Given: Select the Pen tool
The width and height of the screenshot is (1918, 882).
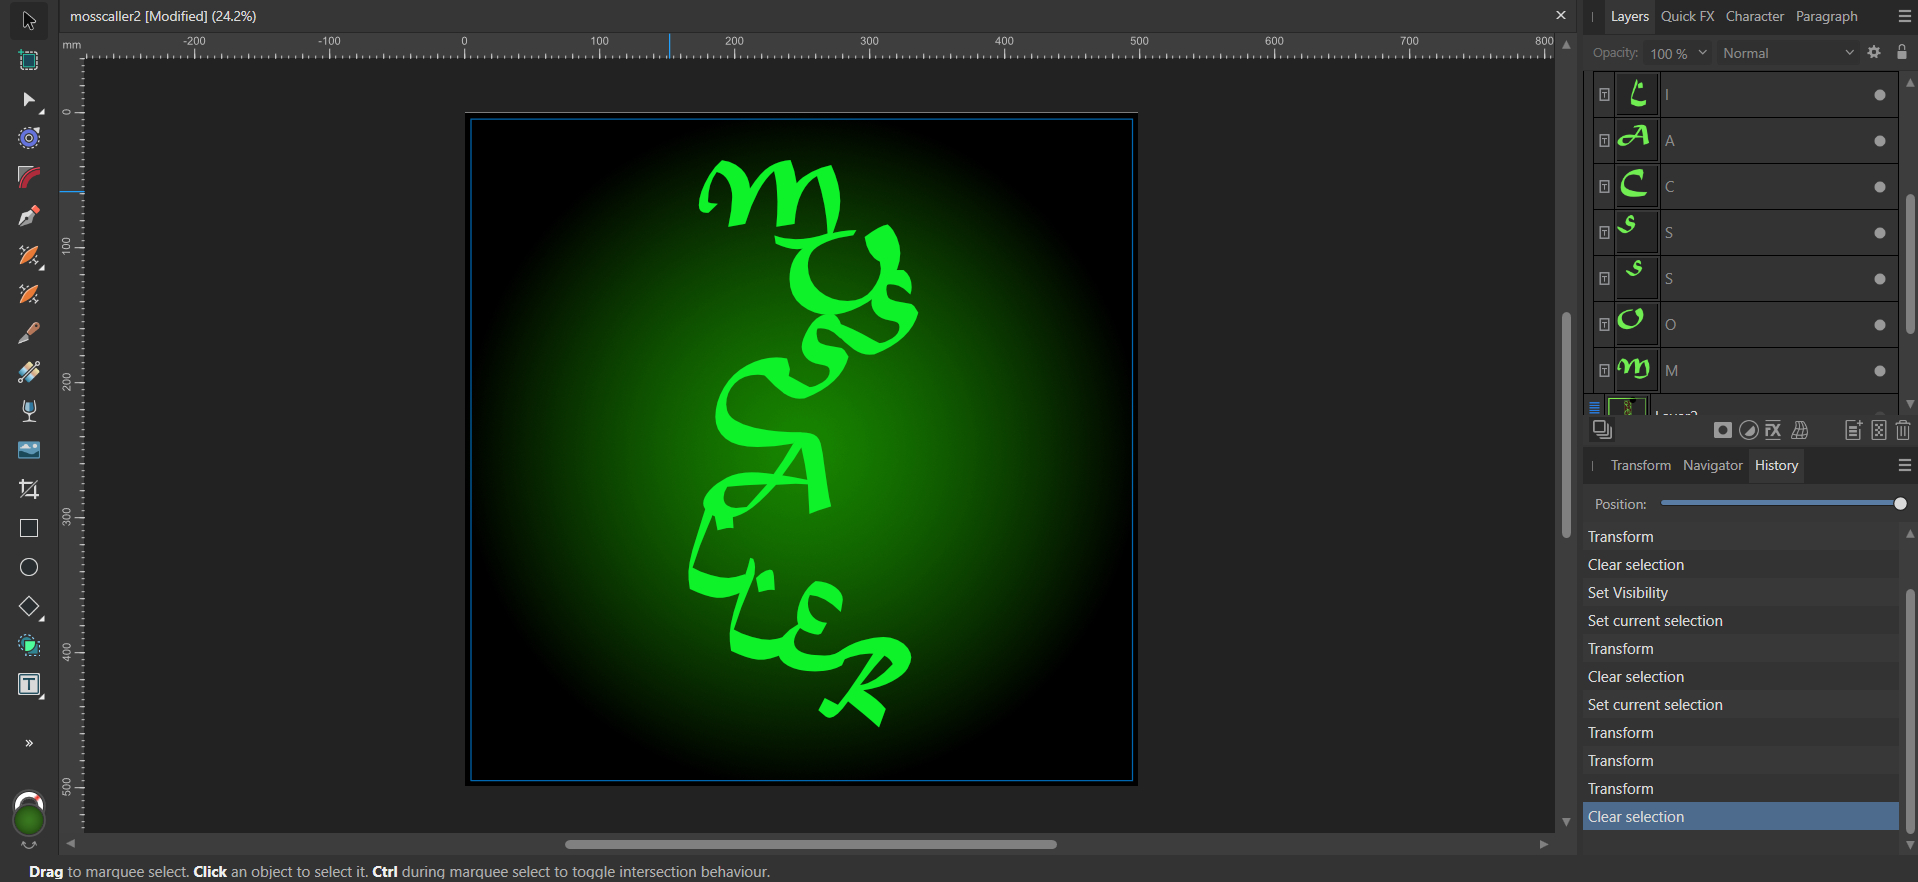Looking at the screenshot, I should tap(29, 216).
